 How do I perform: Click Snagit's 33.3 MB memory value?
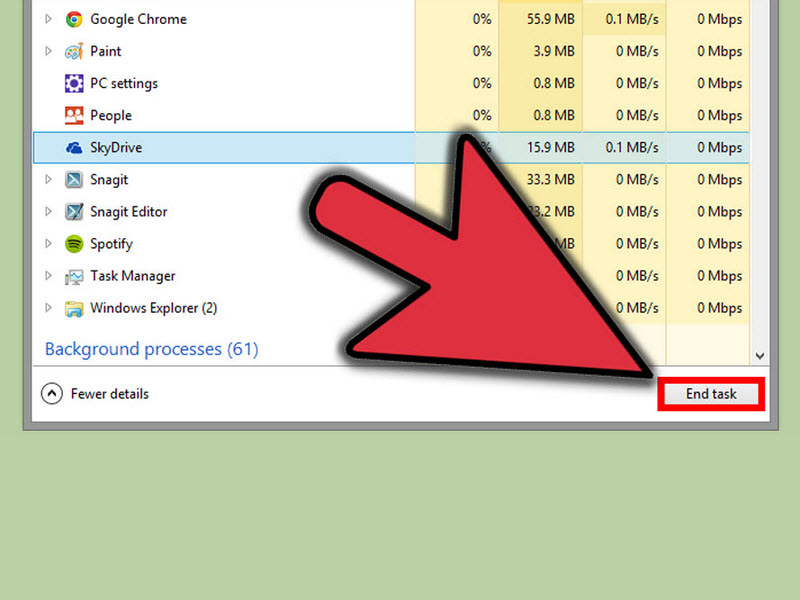(x=551, y=180)
